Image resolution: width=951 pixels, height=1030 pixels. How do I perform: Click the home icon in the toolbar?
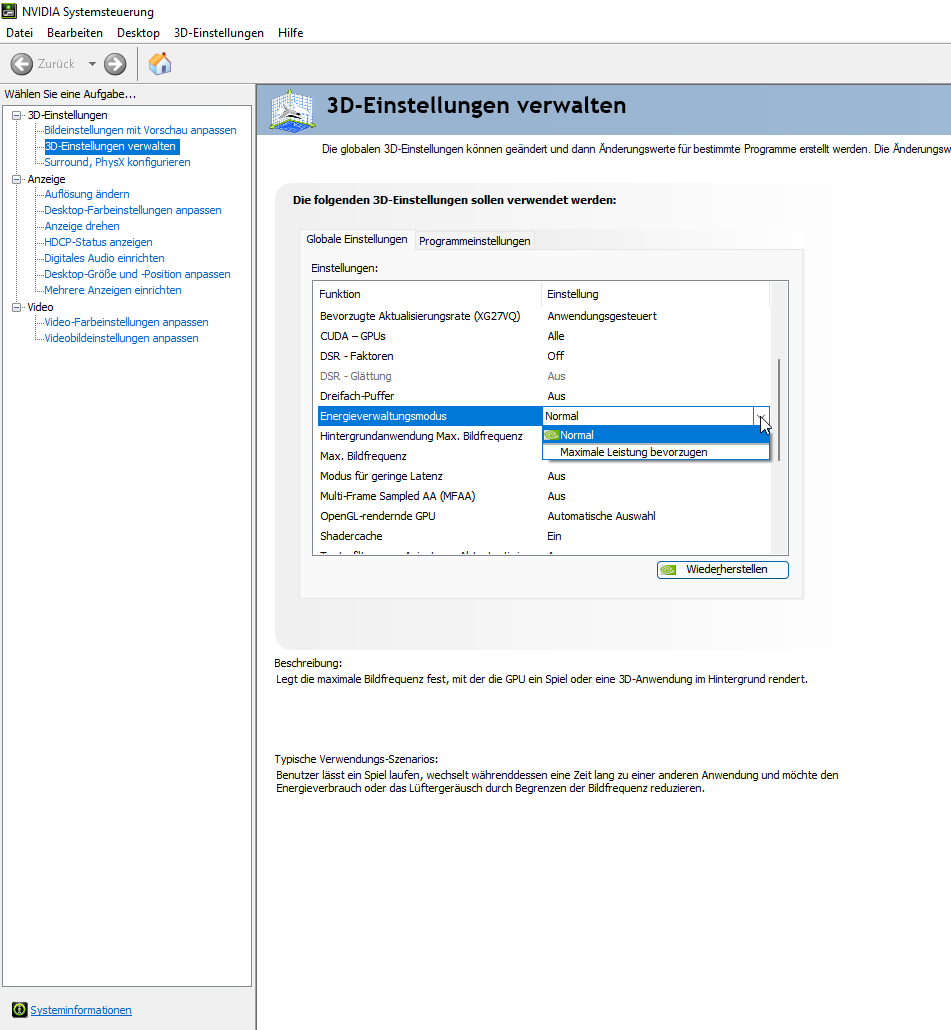point(158,63)
